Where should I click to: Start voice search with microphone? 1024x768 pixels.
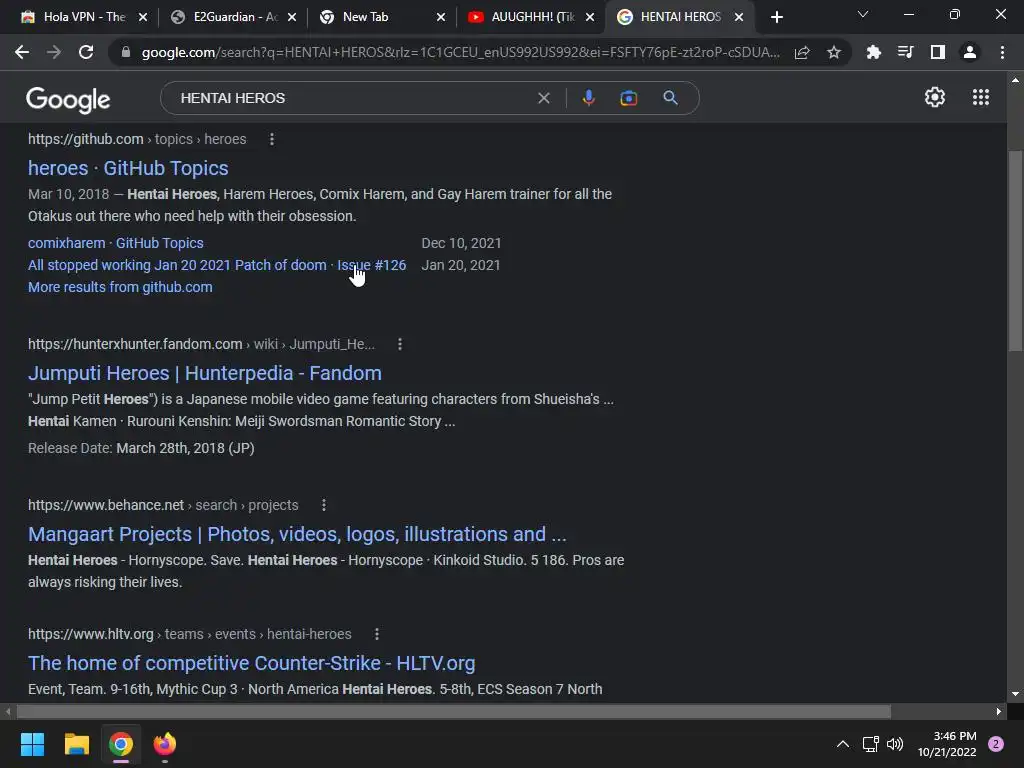pyautogui.click(x=588, y=98)
